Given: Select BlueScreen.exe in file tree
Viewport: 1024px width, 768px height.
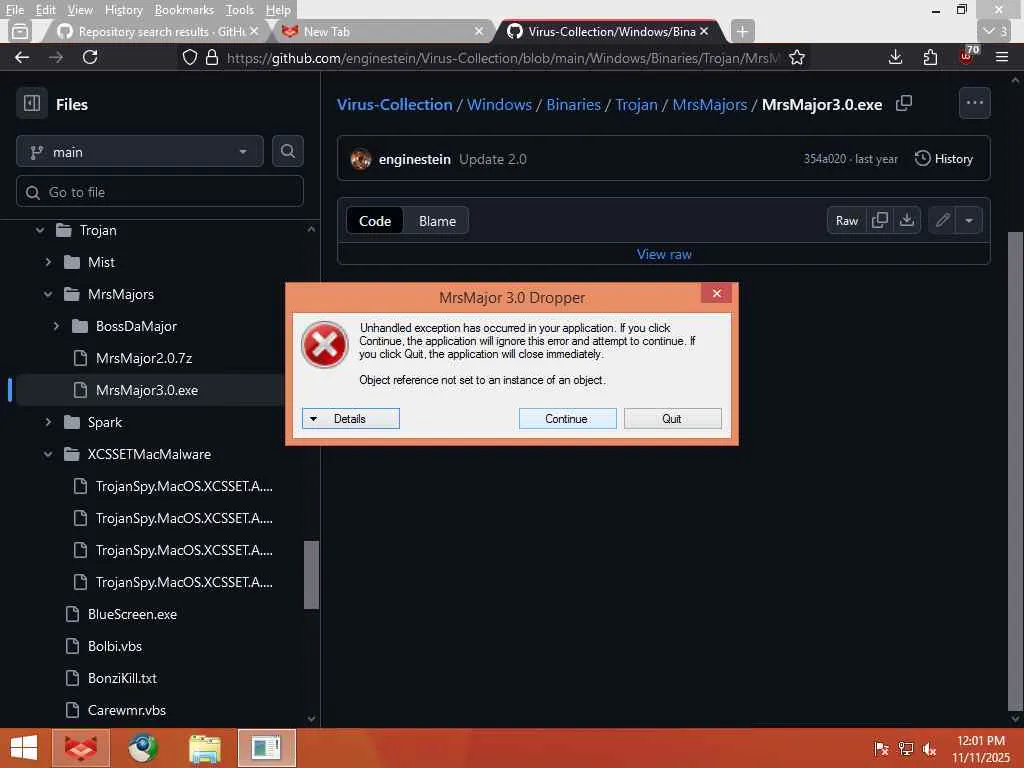Looking at the screenshot, I should coord(133,614).
